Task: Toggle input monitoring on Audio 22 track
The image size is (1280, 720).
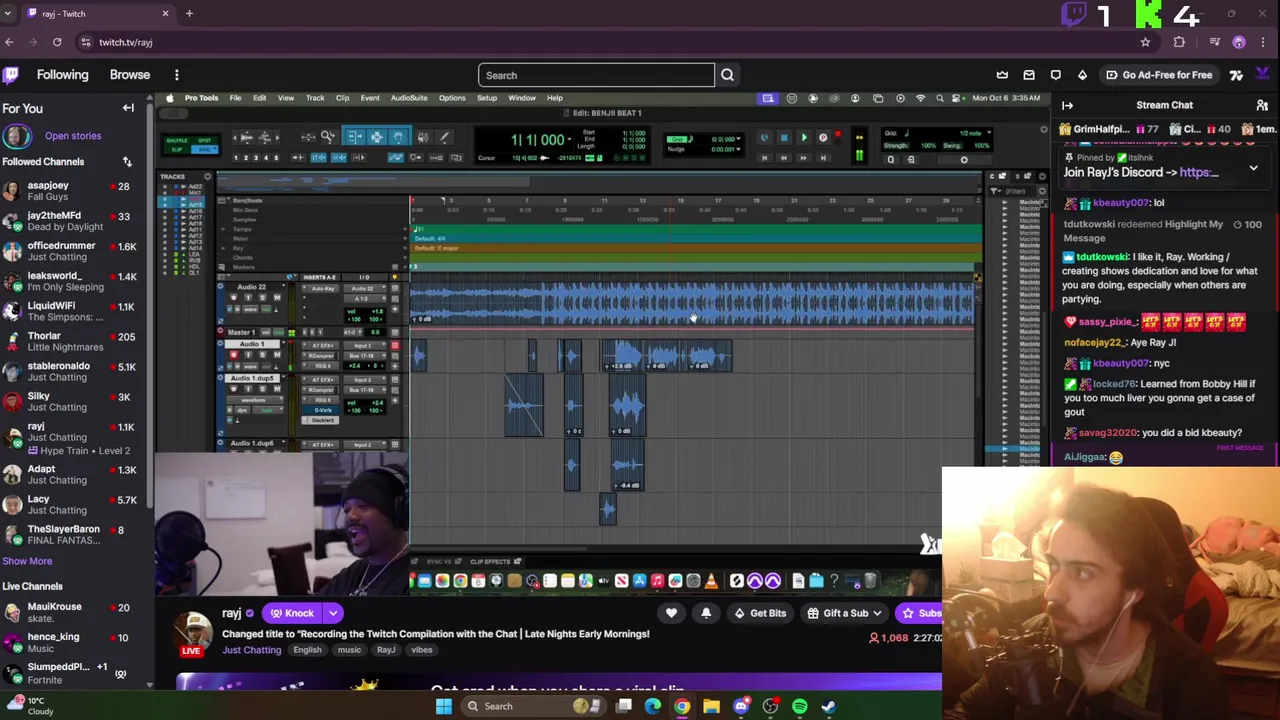Action: (x=248, y=297)
